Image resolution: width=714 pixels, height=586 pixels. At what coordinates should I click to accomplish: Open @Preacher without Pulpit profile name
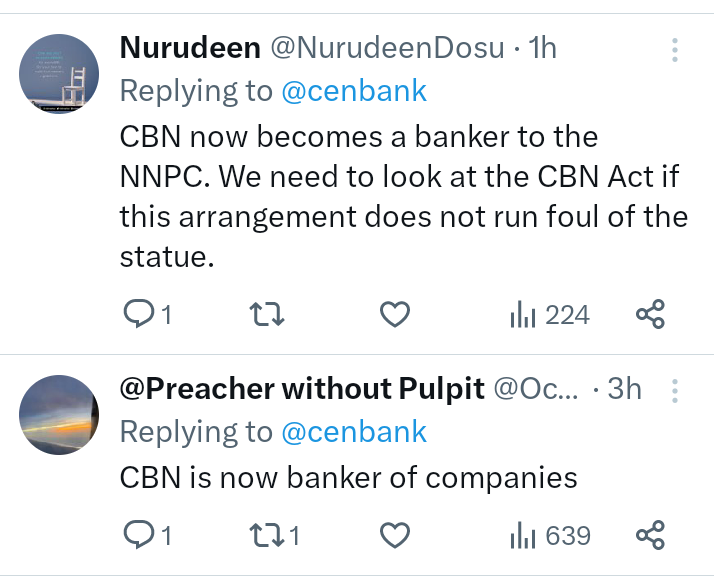click(301, 389)
